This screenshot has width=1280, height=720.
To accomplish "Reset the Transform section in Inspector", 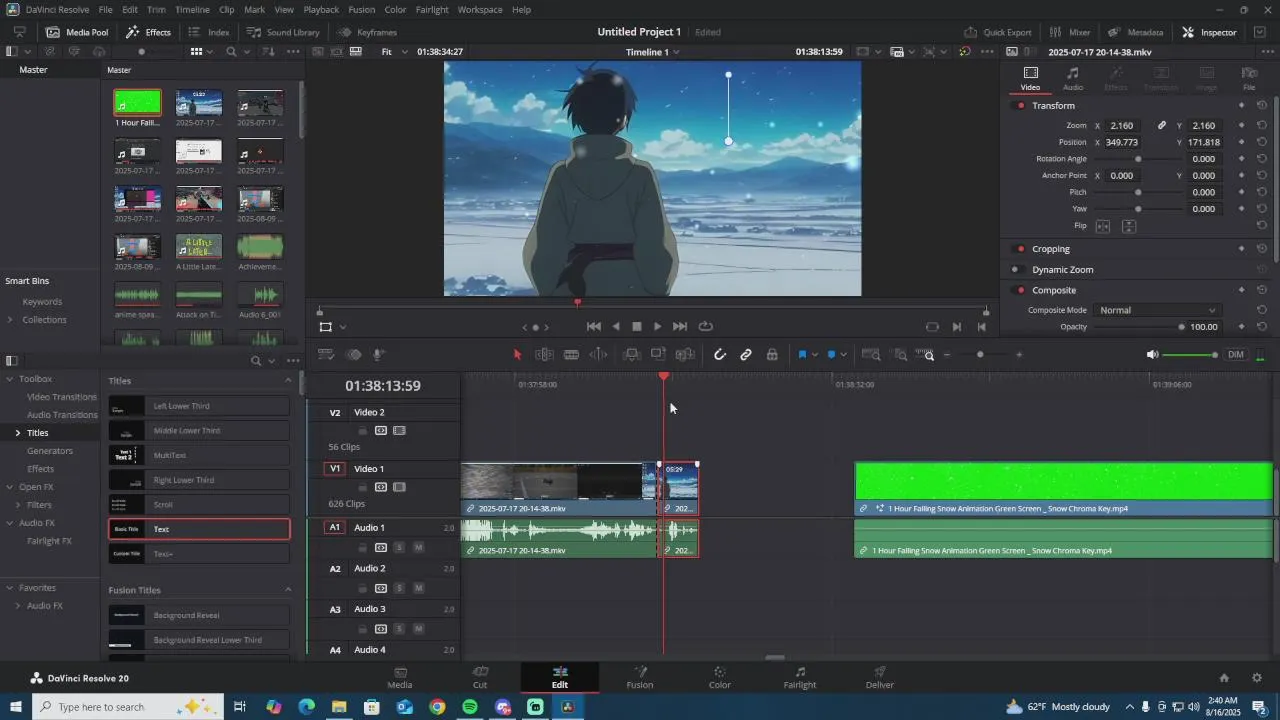I will 1262,105.
